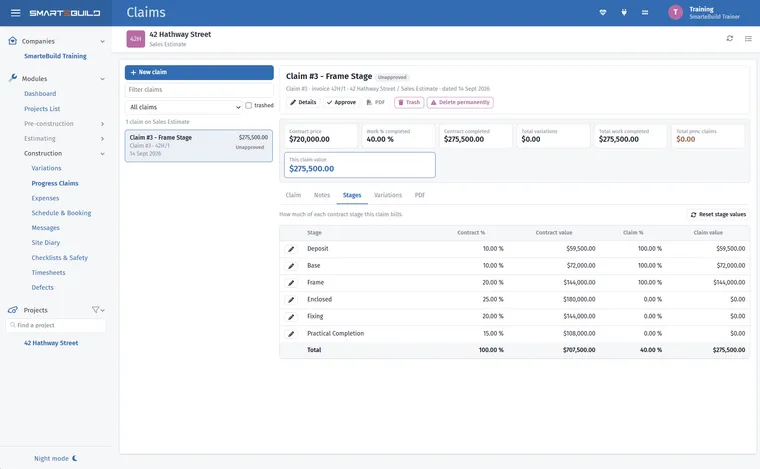Viewport: 760px width, 469px height.
Task: Open Progress Claims in the sidebar
Action: (x=55, y=183)
